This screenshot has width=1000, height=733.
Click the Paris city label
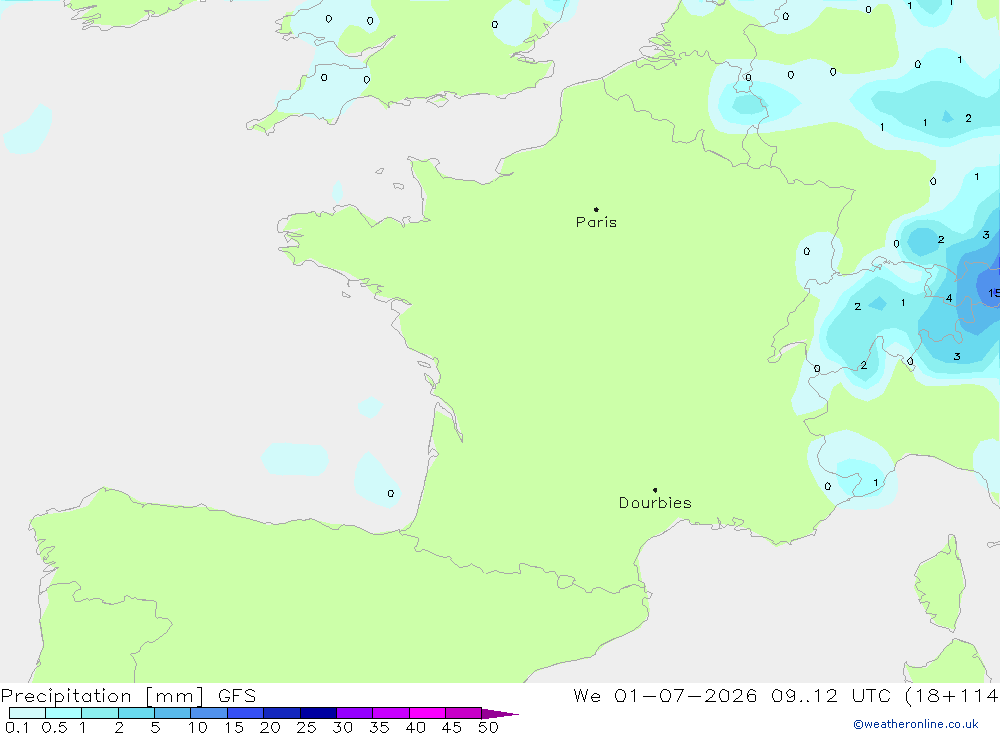(x=596, y=222)
